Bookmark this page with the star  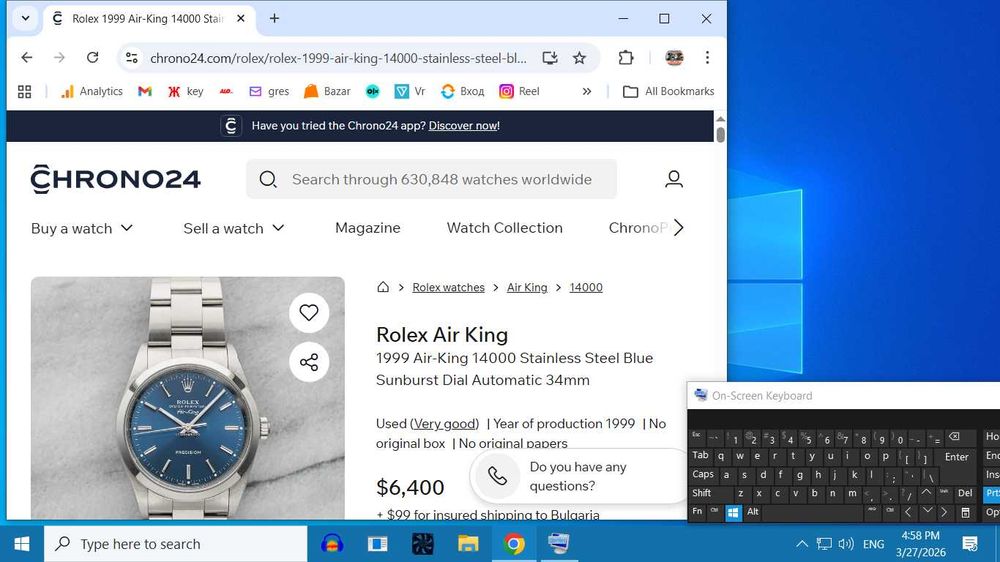click(579, 58)
